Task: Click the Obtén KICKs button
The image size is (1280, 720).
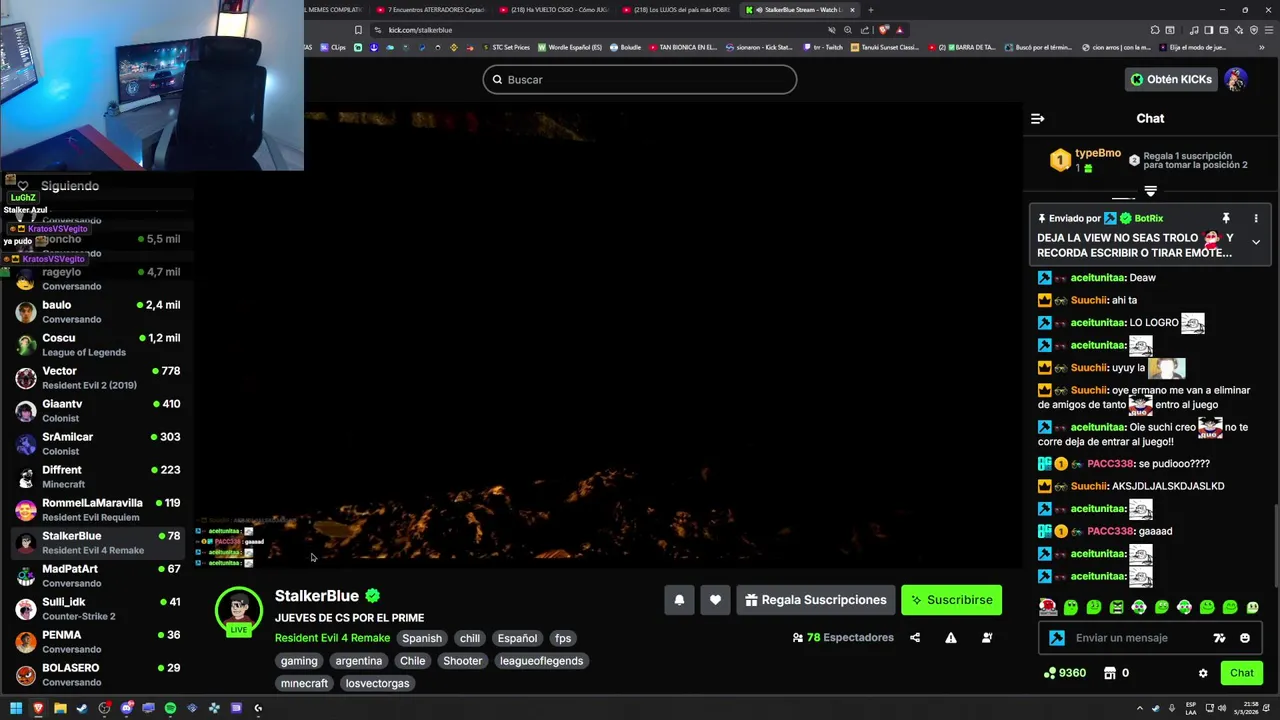Action: pos(1171,80)
